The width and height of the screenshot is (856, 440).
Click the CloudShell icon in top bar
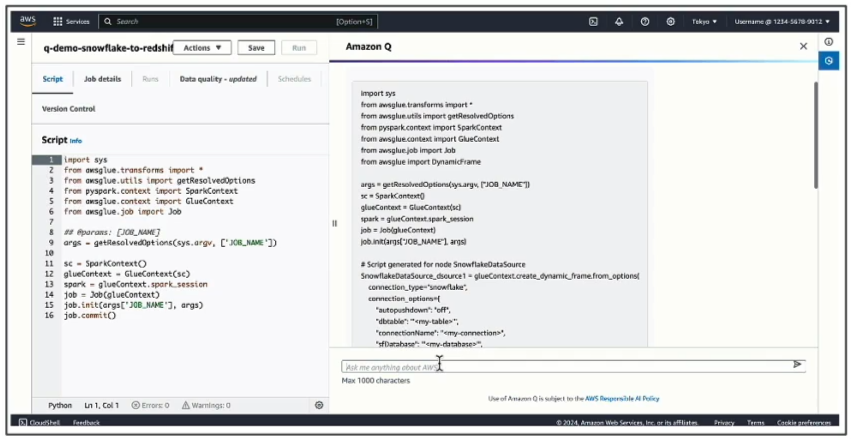click(x=593, y=21)
